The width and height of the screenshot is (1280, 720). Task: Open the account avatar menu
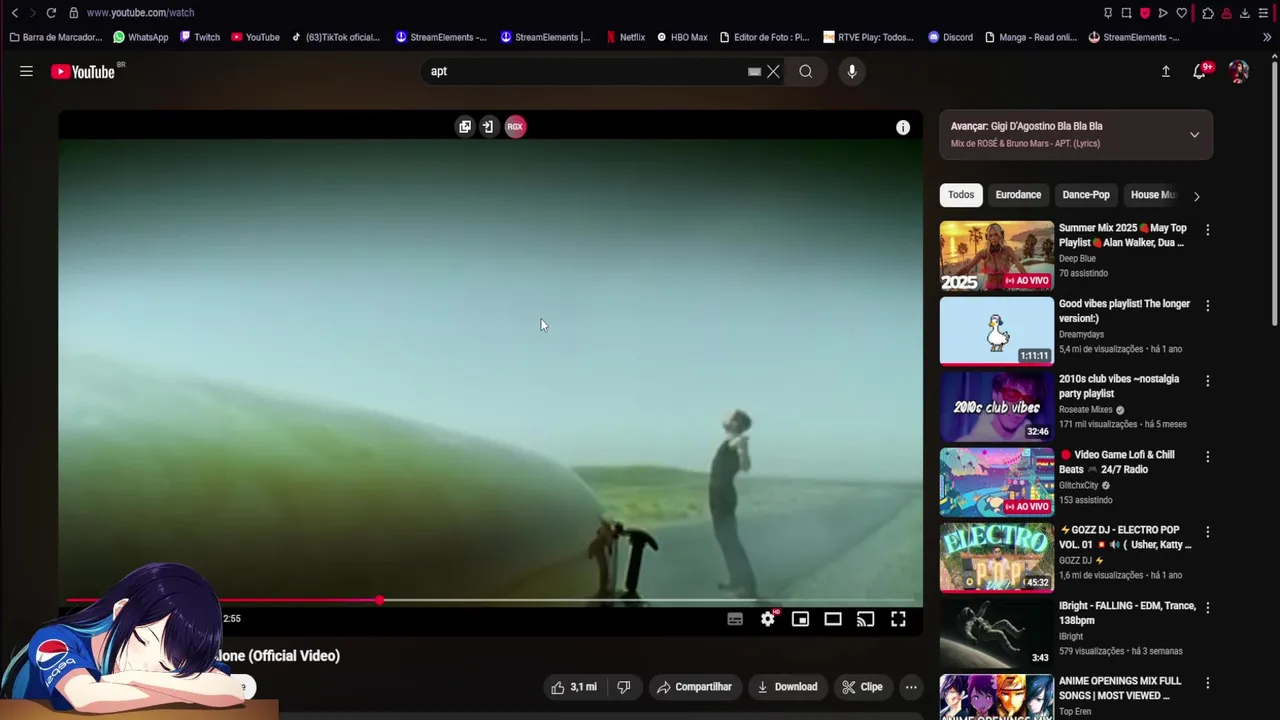pos(1239,71)
